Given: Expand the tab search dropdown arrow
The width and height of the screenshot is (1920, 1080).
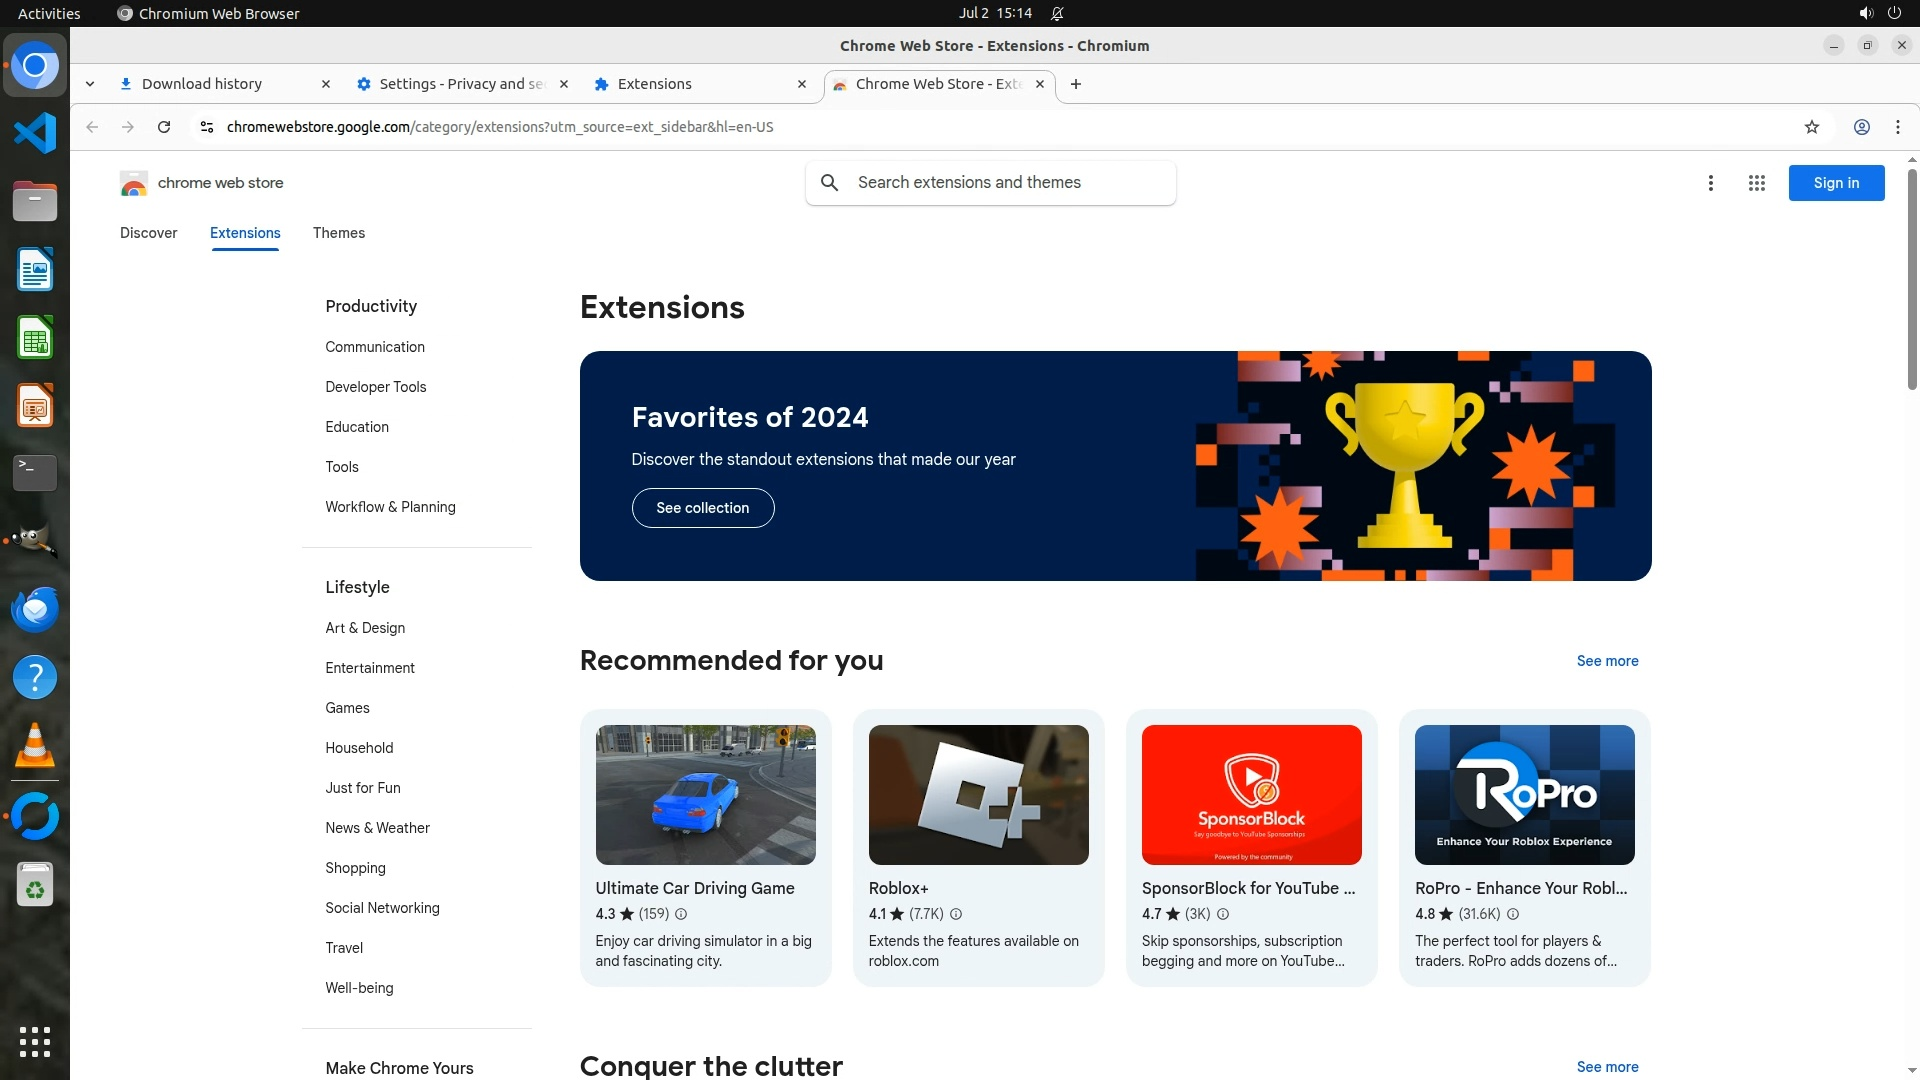Looking at the screenshot, I should pos(90,84).
